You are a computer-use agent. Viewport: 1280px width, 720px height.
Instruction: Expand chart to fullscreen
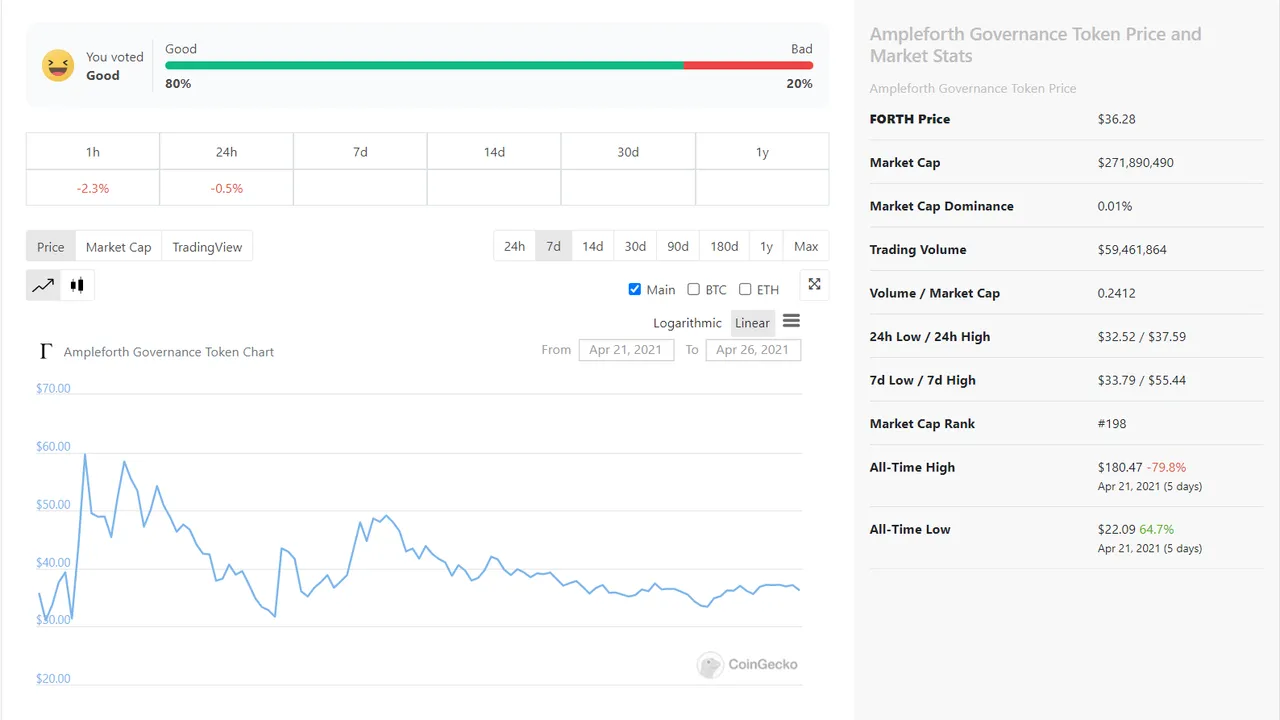[x=814, y=284]
